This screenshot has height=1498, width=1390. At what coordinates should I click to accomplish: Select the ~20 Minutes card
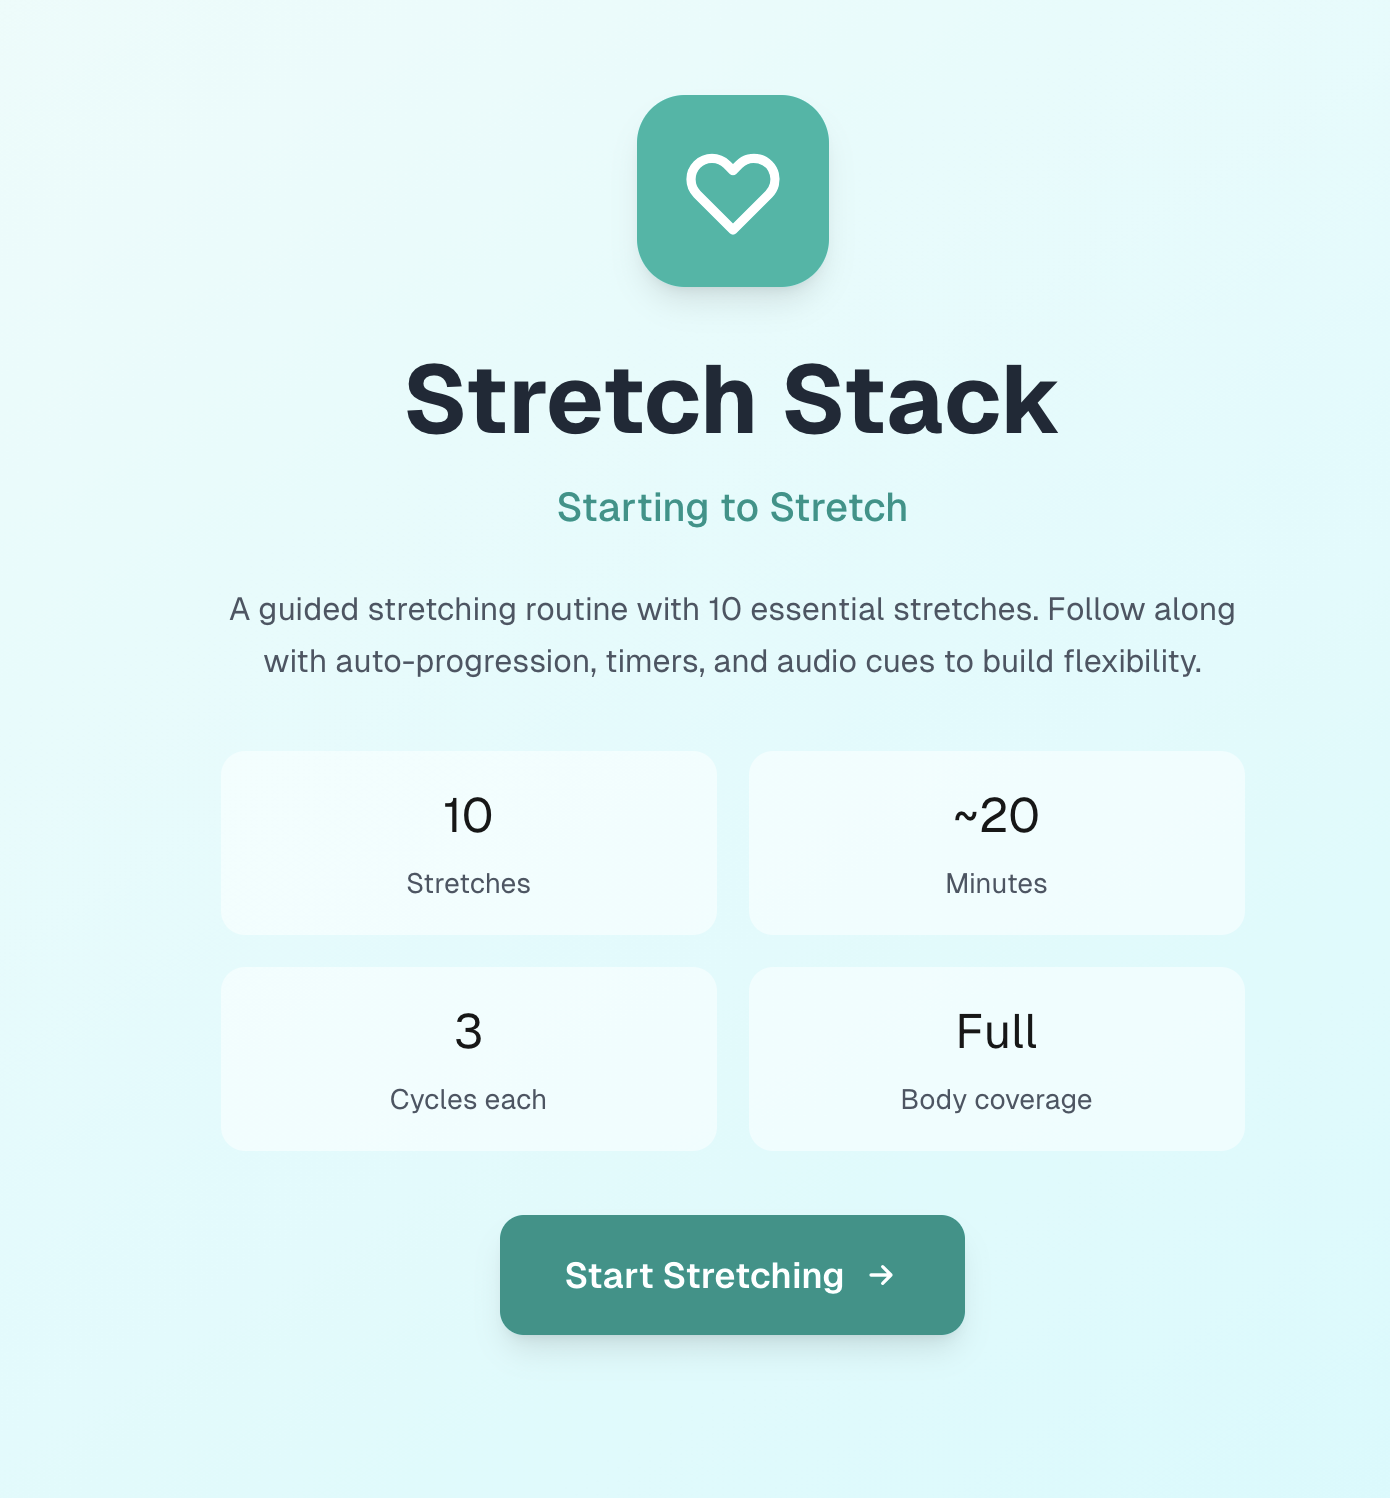pyautogui.click(x=995, y=842)
